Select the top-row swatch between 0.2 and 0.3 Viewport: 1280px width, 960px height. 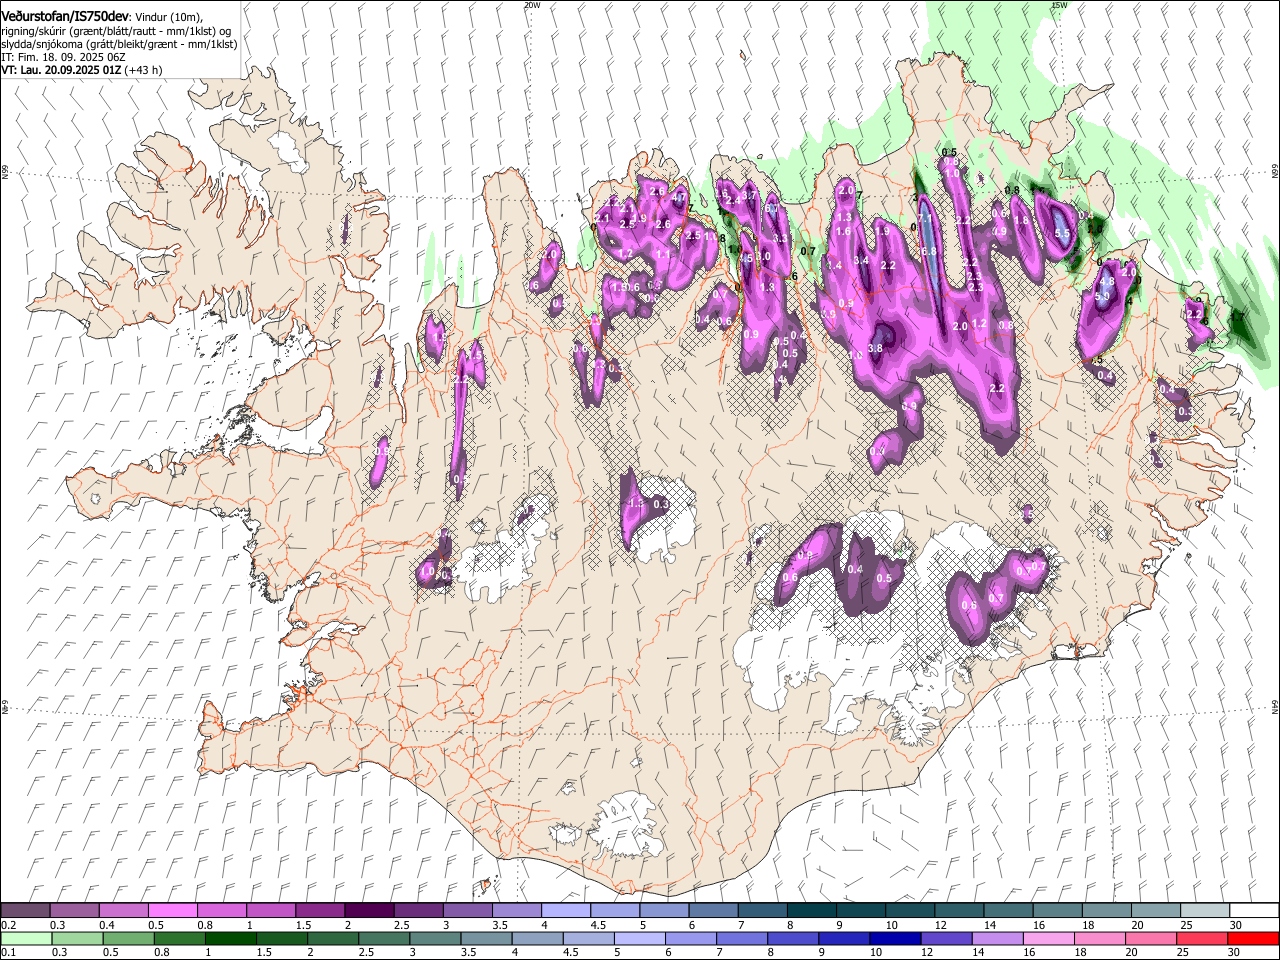tap(25, 911)
